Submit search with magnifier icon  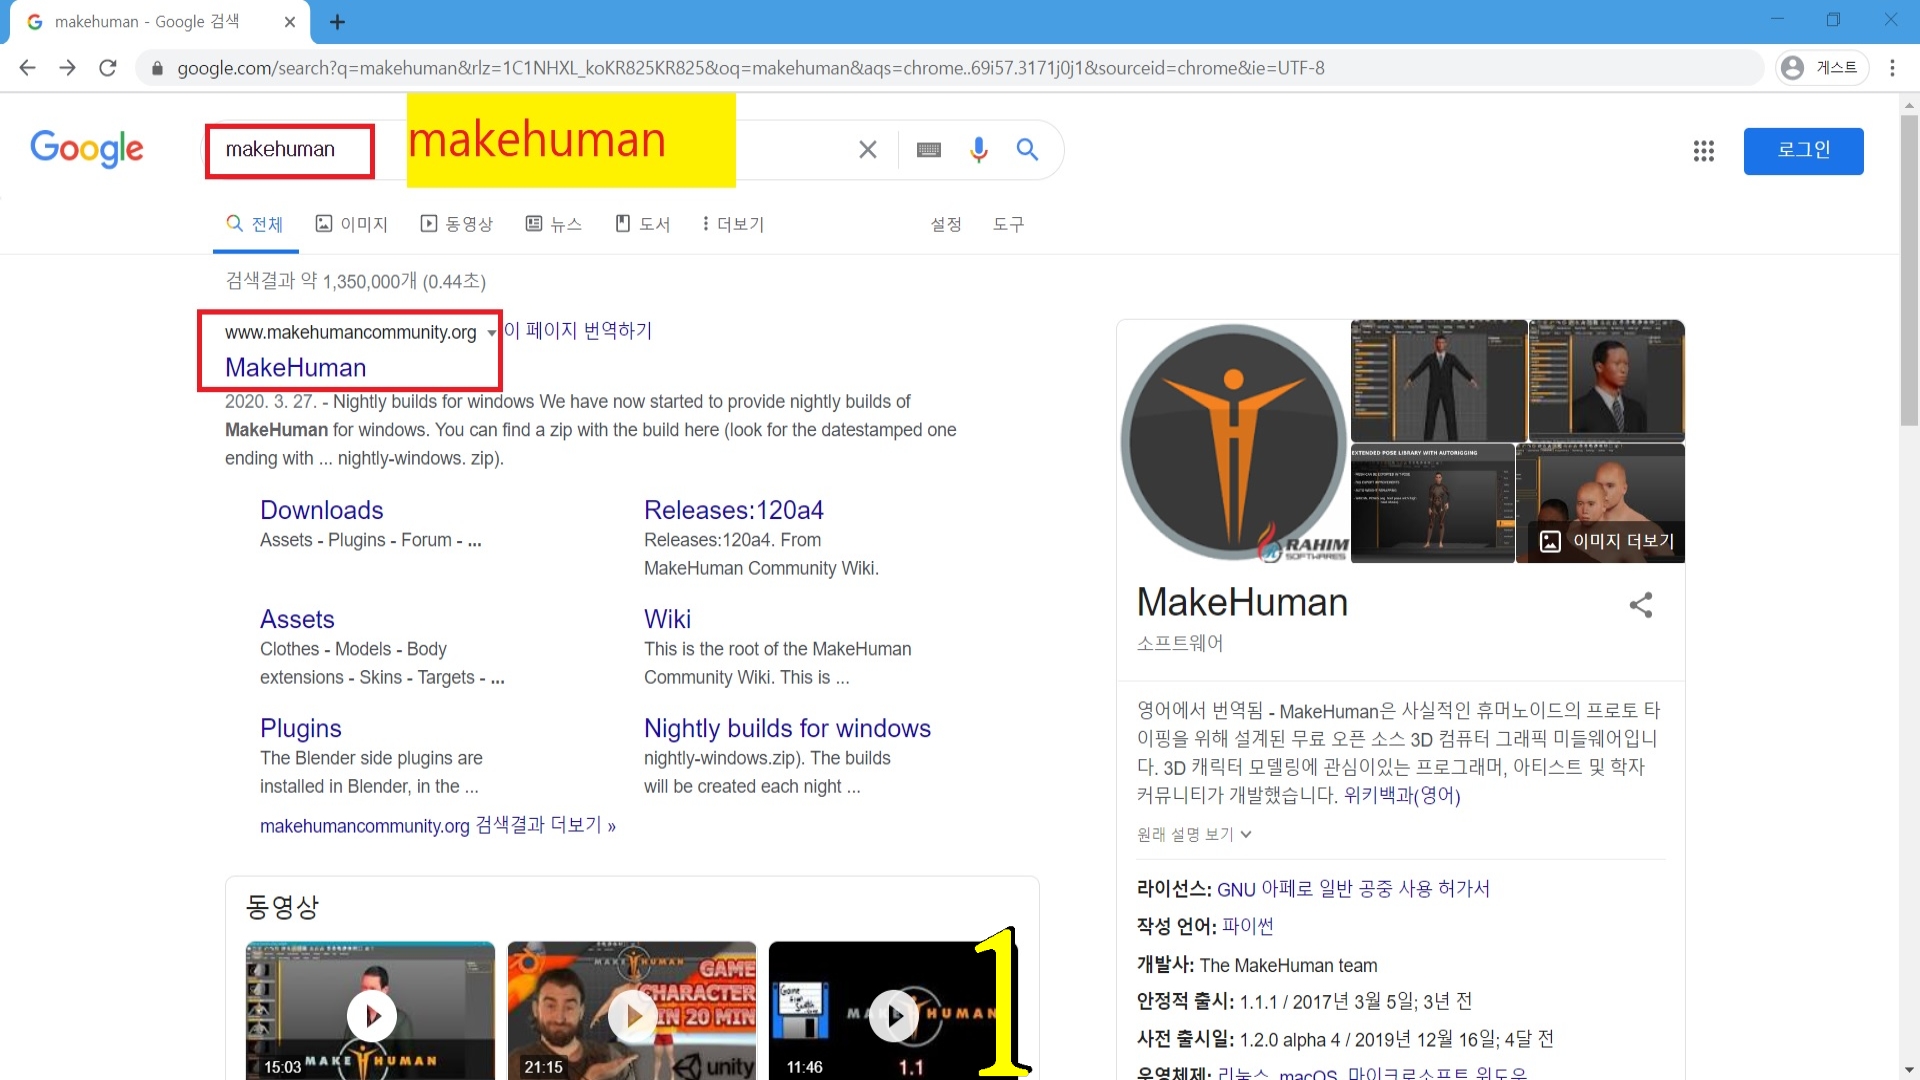pos(1027,150)
